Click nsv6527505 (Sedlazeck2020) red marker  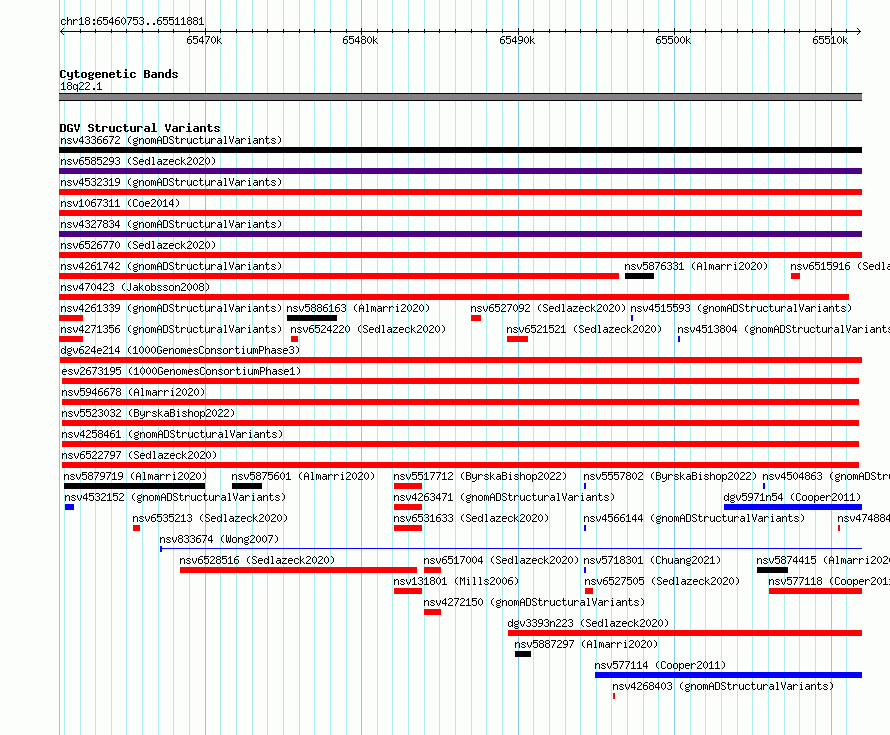(589, 591)
